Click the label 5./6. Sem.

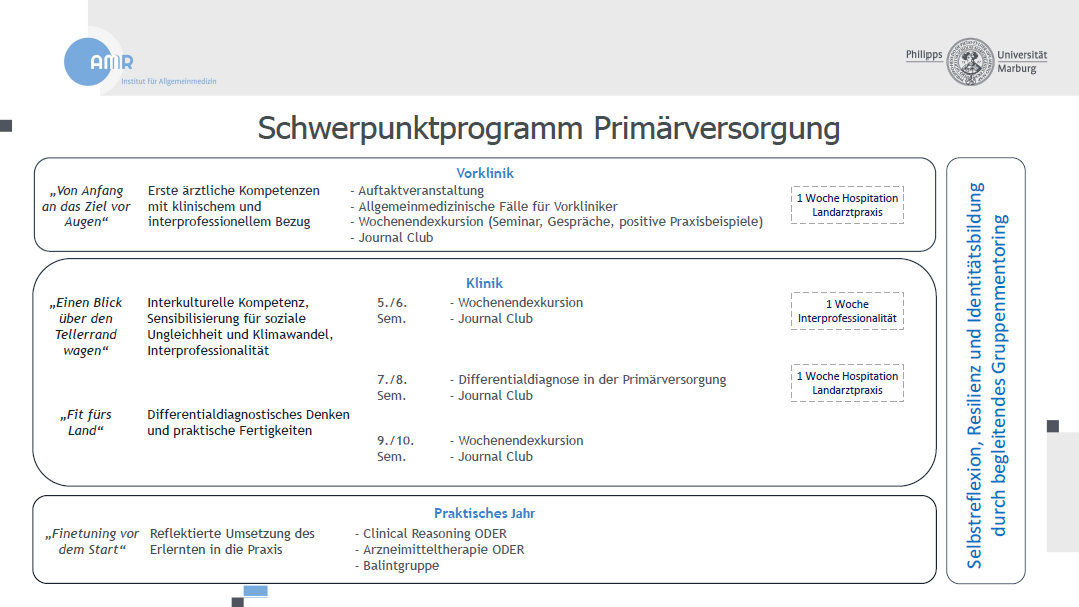(392, 310)
